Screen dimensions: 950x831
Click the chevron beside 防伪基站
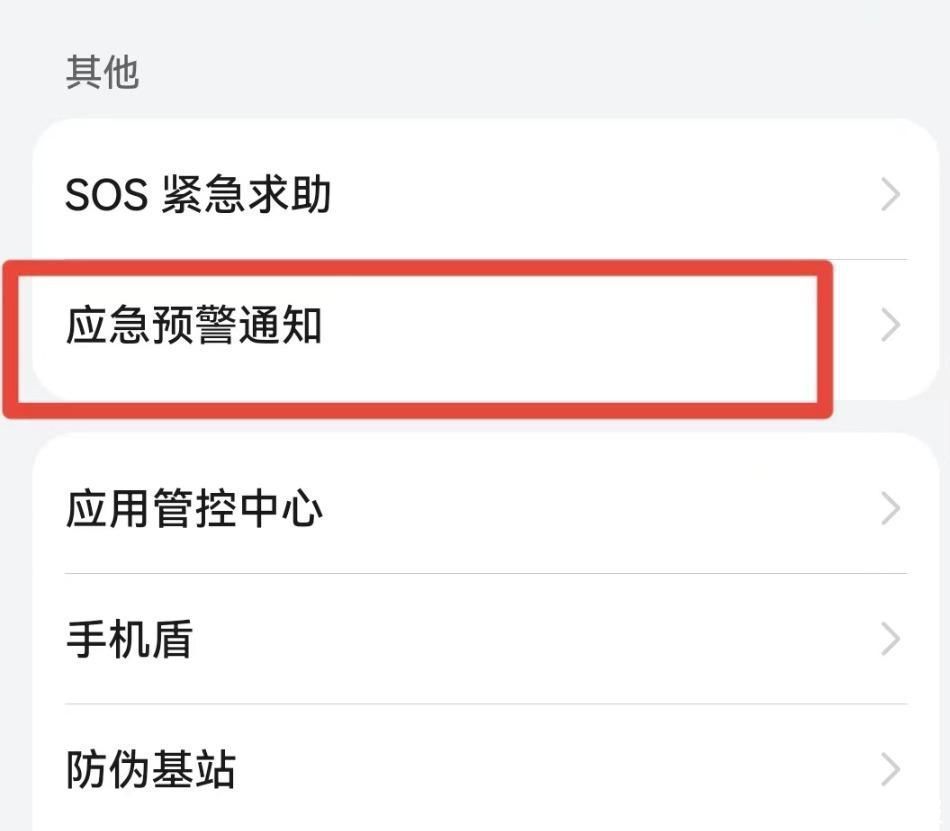point(888,769)
